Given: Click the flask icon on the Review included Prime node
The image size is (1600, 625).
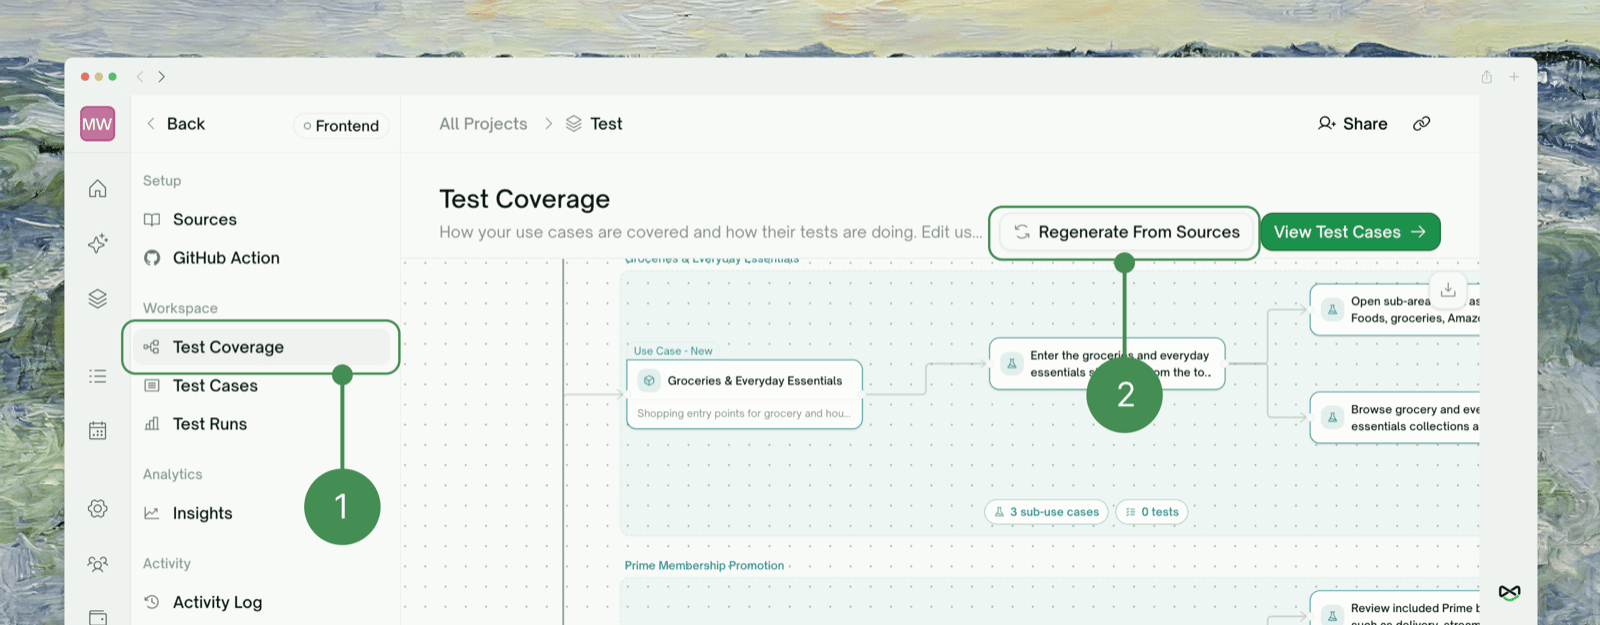Looking at the screenshot, I should [x=1332, y=614].
